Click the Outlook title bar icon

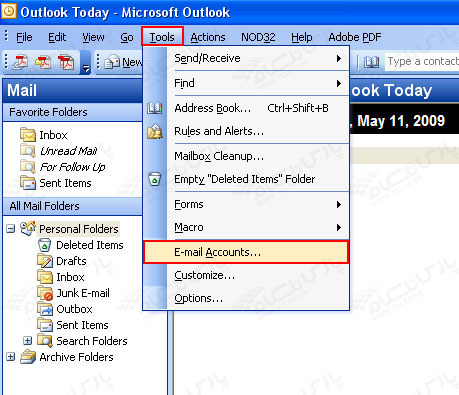point(8,11)
